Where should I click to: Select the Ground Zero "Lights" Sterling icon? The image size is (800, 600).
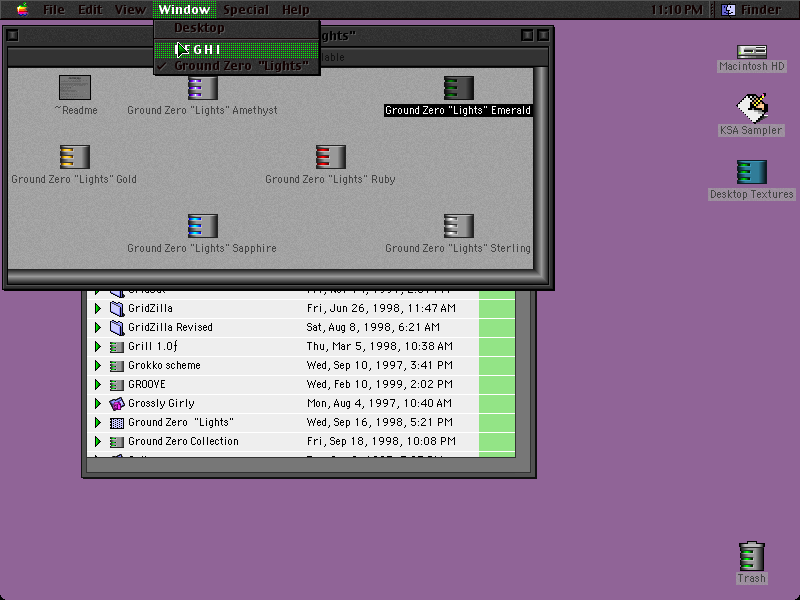pos(459,226)
